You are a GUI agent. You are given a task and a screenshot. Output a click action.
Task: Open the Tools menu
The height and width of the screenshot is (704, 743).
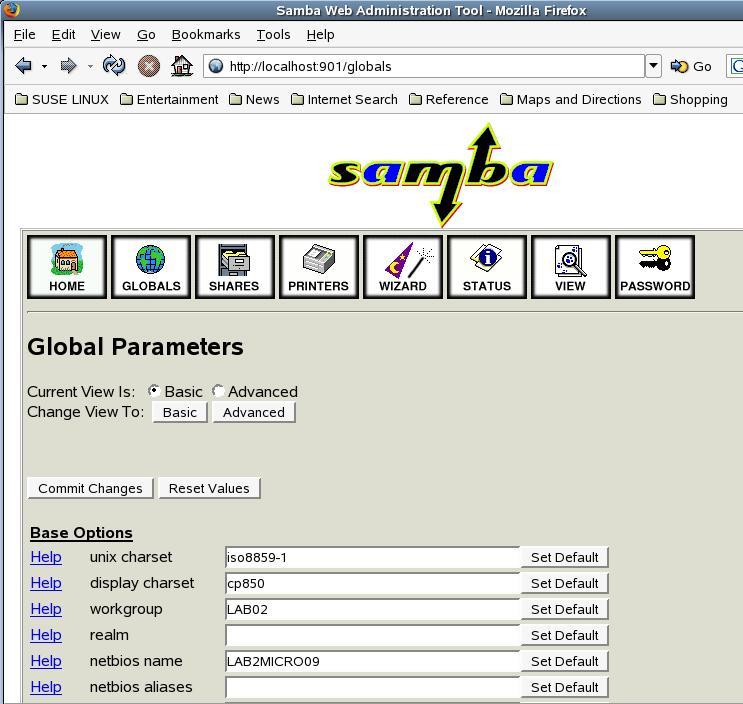click(273, 35)
